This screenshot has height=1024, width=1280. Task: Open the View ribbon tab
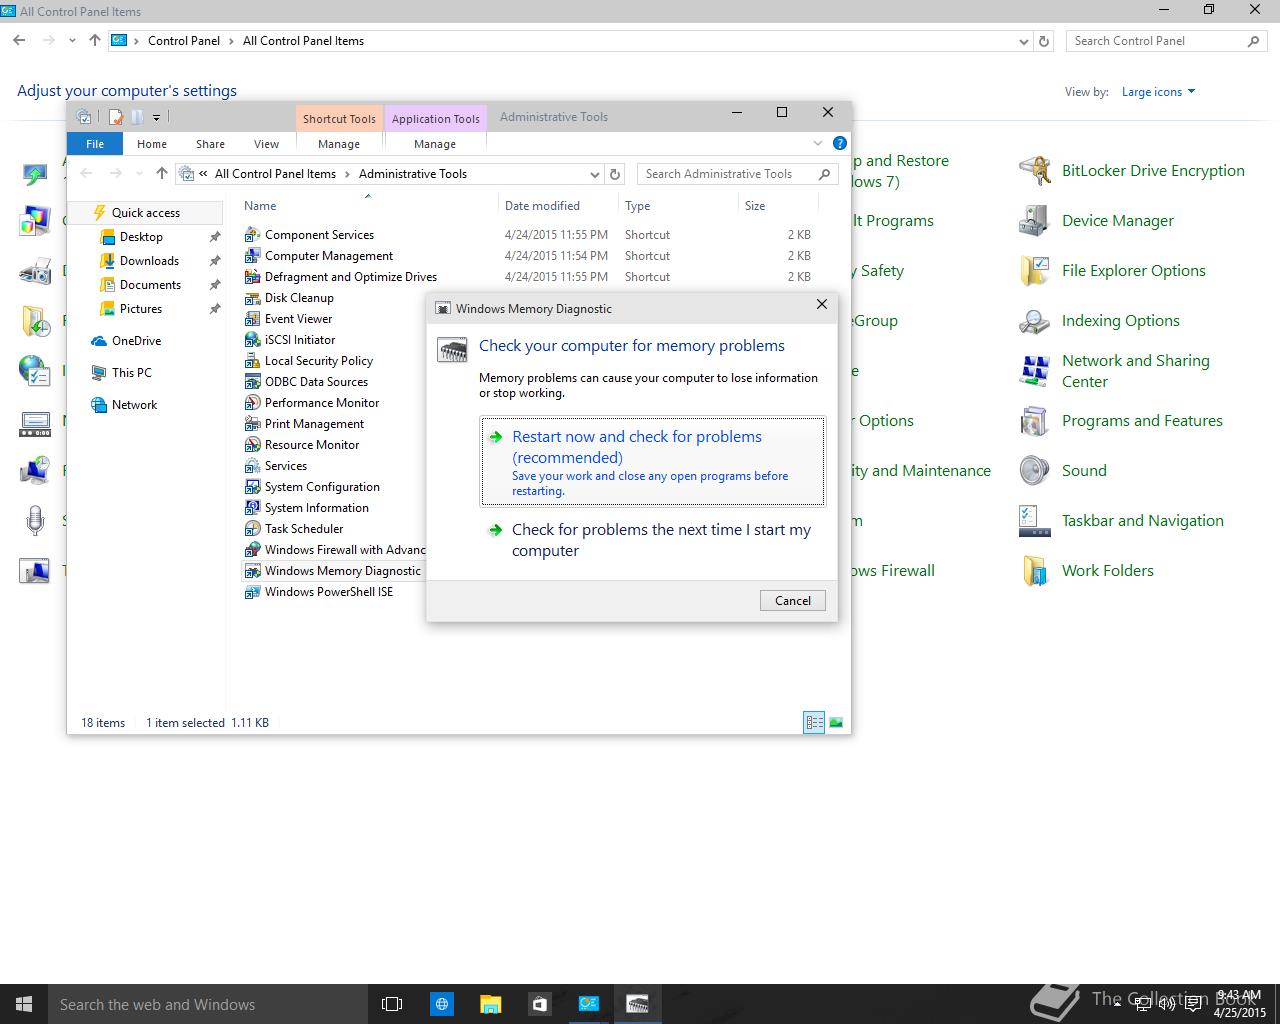(x=266, y=144)
